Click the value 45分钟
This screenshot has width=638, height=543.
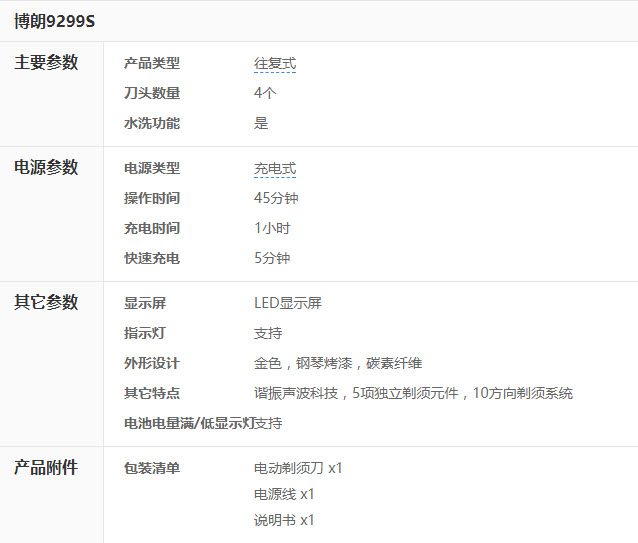[276, 198]
